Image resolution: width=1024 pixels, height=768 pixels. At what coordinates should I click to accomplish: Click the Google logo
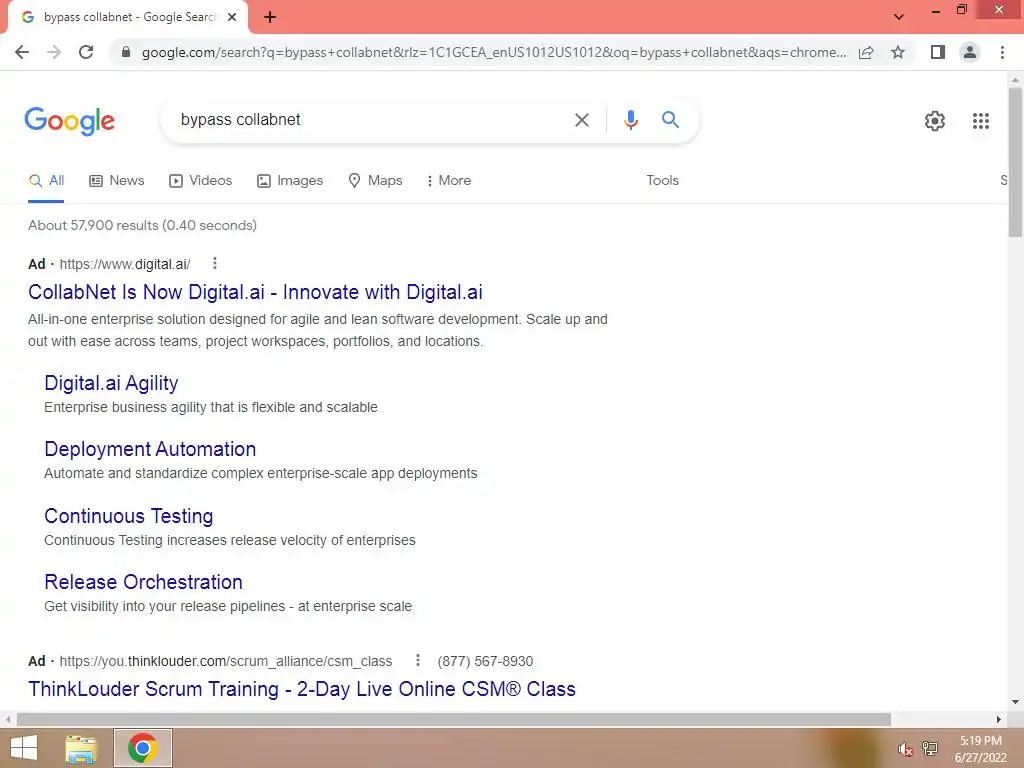[x=70, y=121]
